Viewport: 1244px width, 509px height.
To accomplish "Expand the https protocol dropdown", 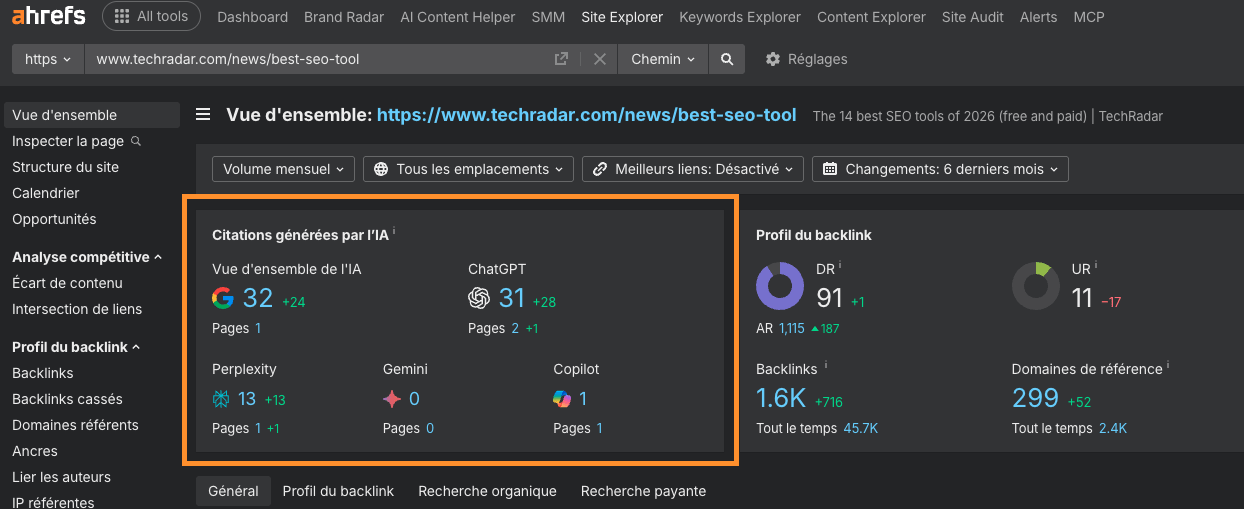I will [x=47, y=59].
